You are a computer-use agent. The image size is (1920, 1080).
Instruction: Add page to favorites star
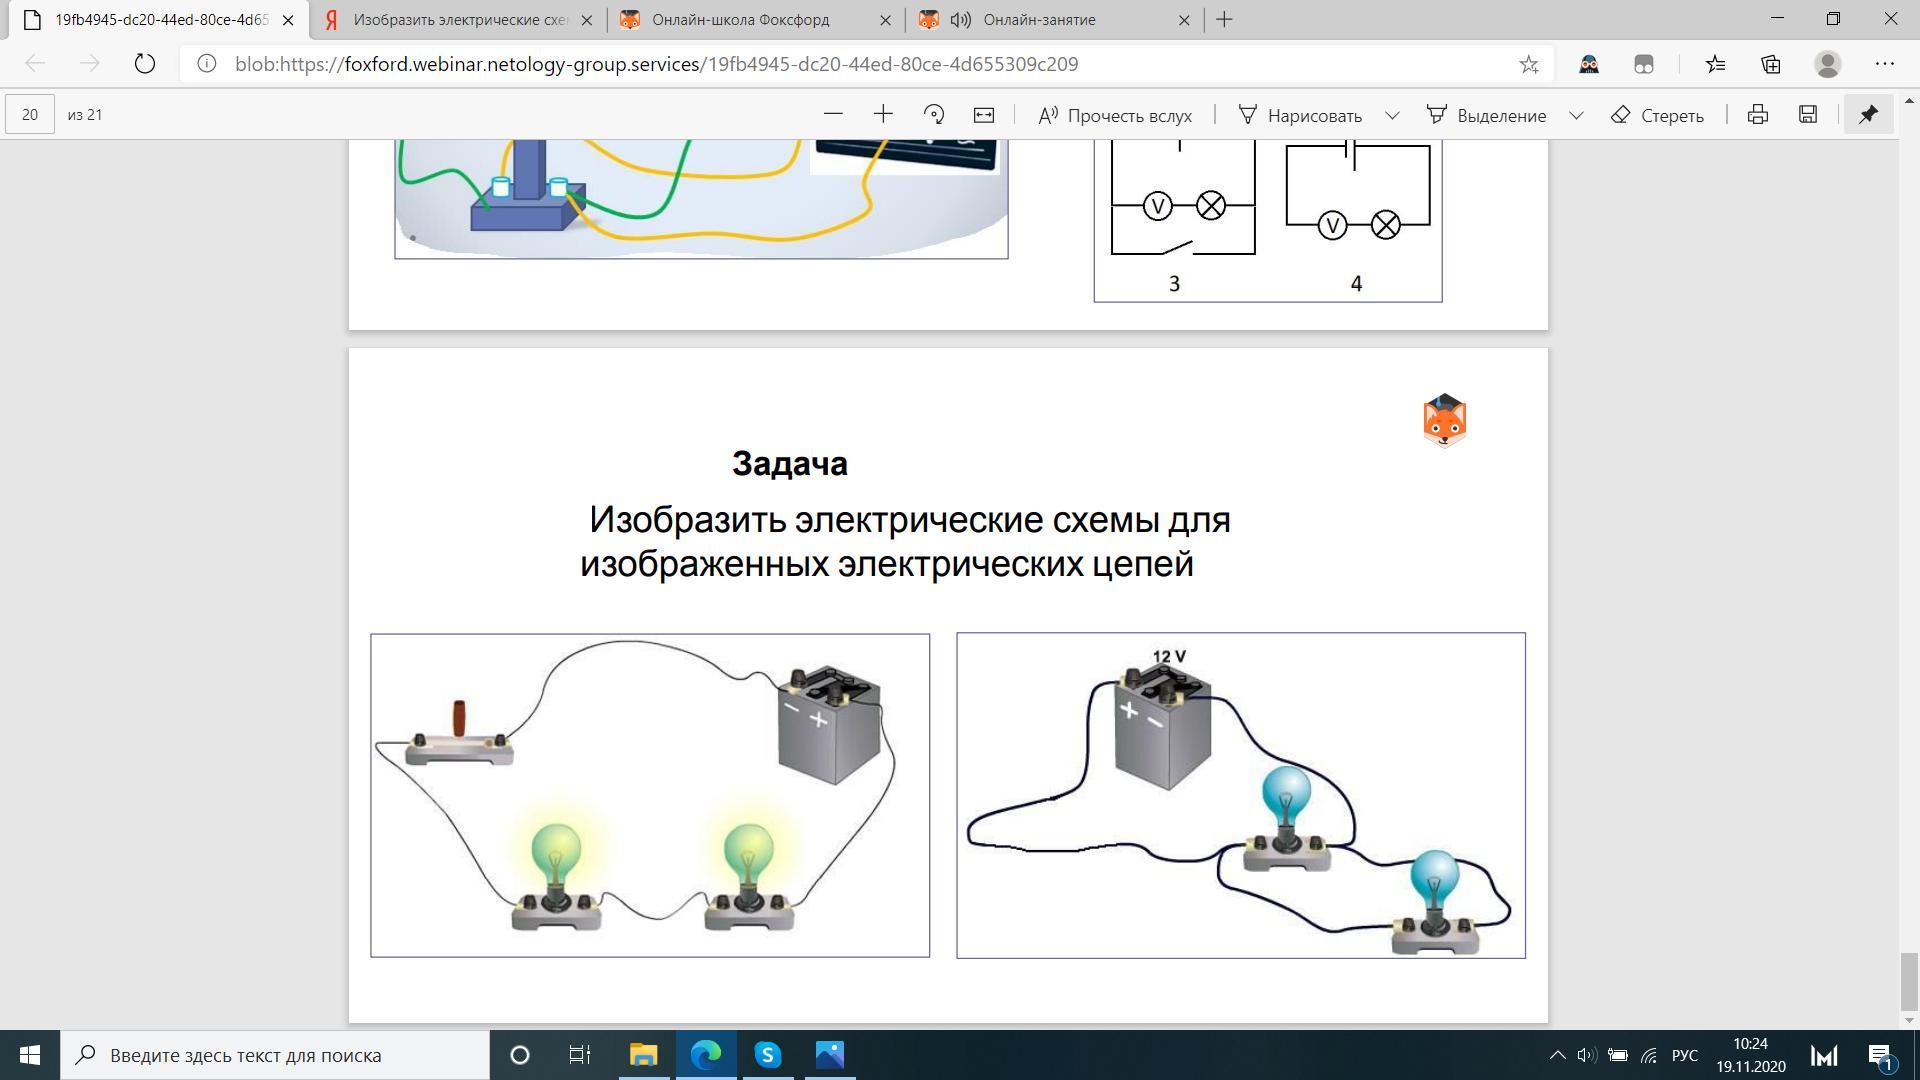click(1528, 65)
